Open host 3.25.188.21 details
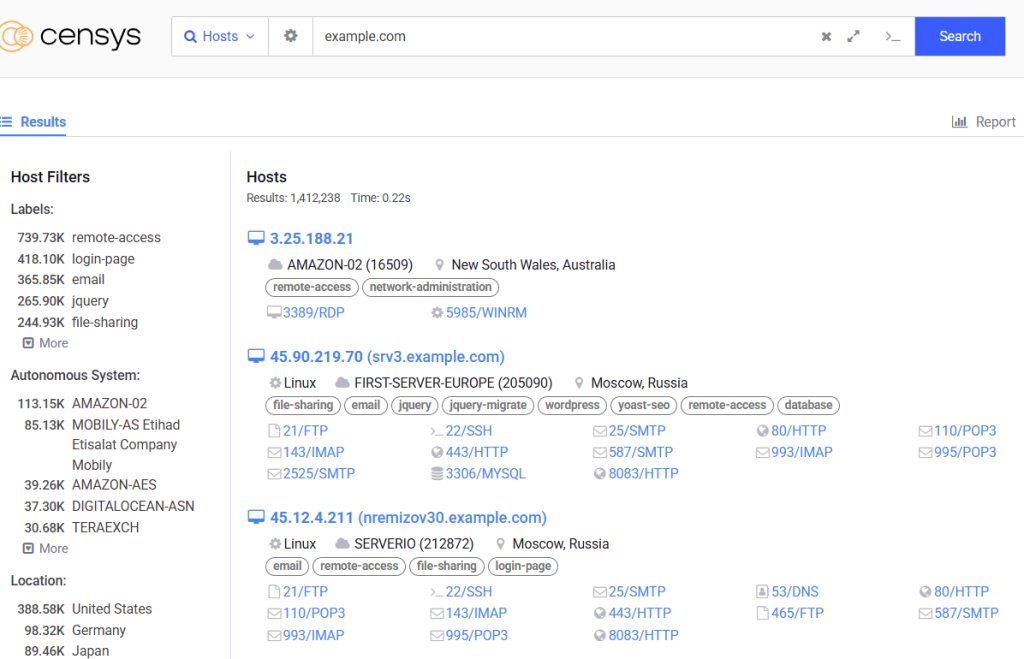The width and height of the screenshot is (1024, 659). click(312, 238)
